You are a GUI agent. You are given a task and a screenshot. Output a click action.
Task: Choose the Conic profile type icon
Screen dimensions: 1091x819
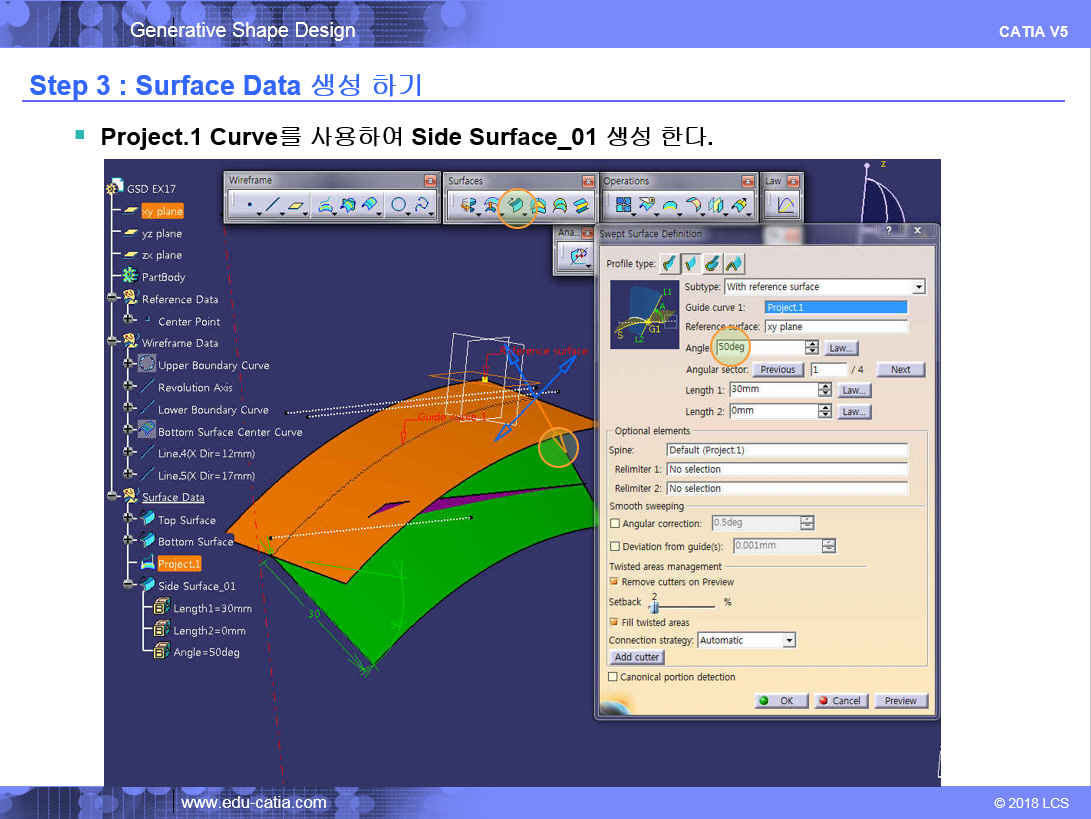[x=735, y=264]
